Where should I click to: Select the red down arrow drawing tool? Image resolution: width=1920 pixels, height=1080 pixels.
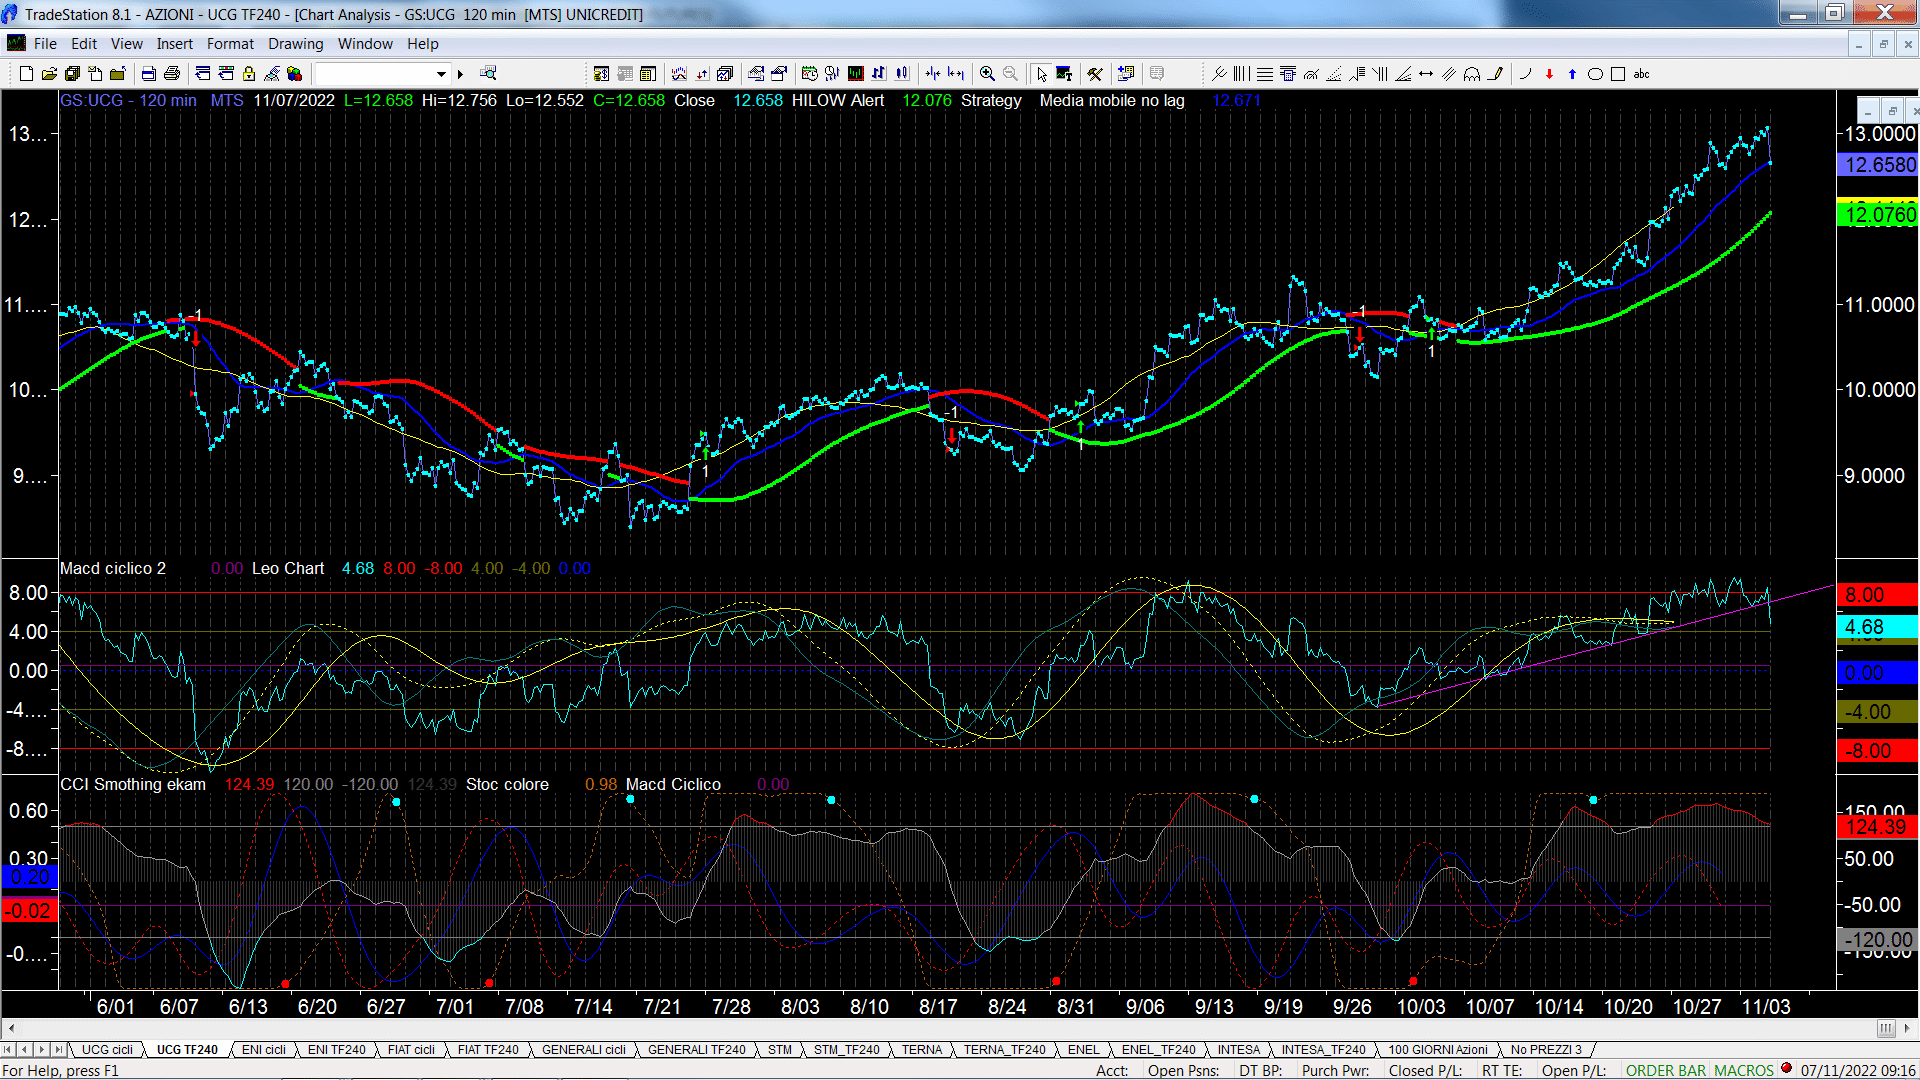1549,74
